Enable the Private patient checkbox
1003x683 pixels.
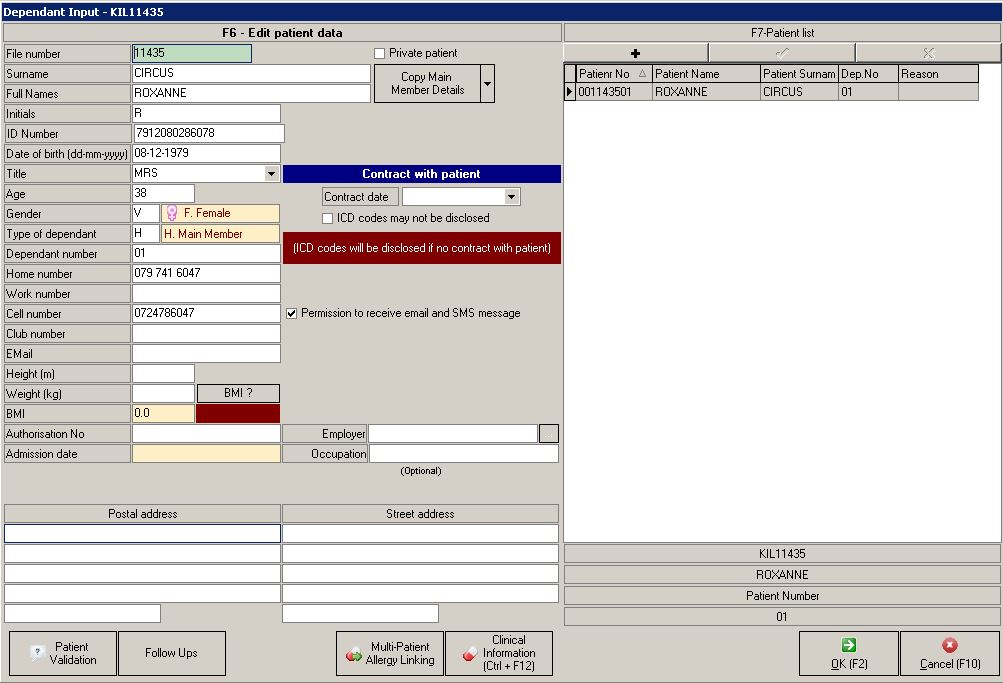coord(377,52)
